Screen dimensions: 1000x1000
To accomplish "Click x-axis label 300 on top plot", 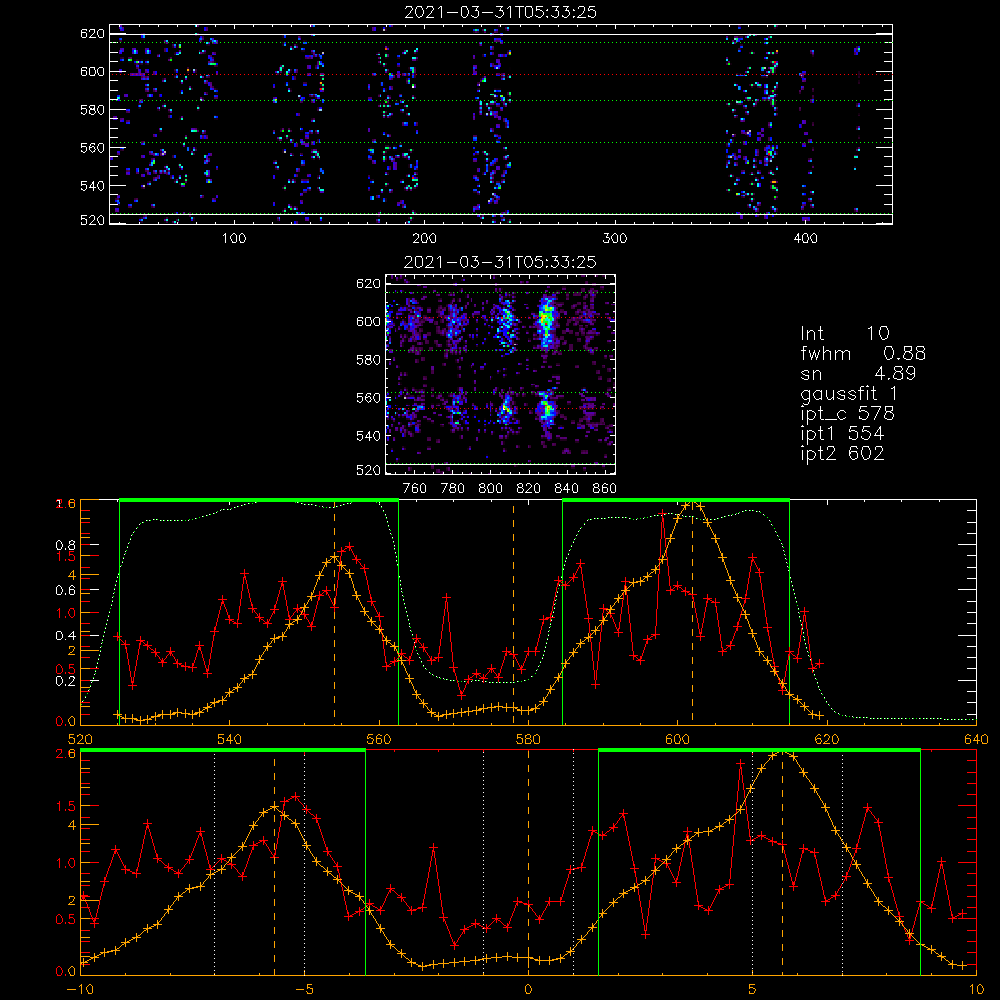I will (x=615, y=239).
